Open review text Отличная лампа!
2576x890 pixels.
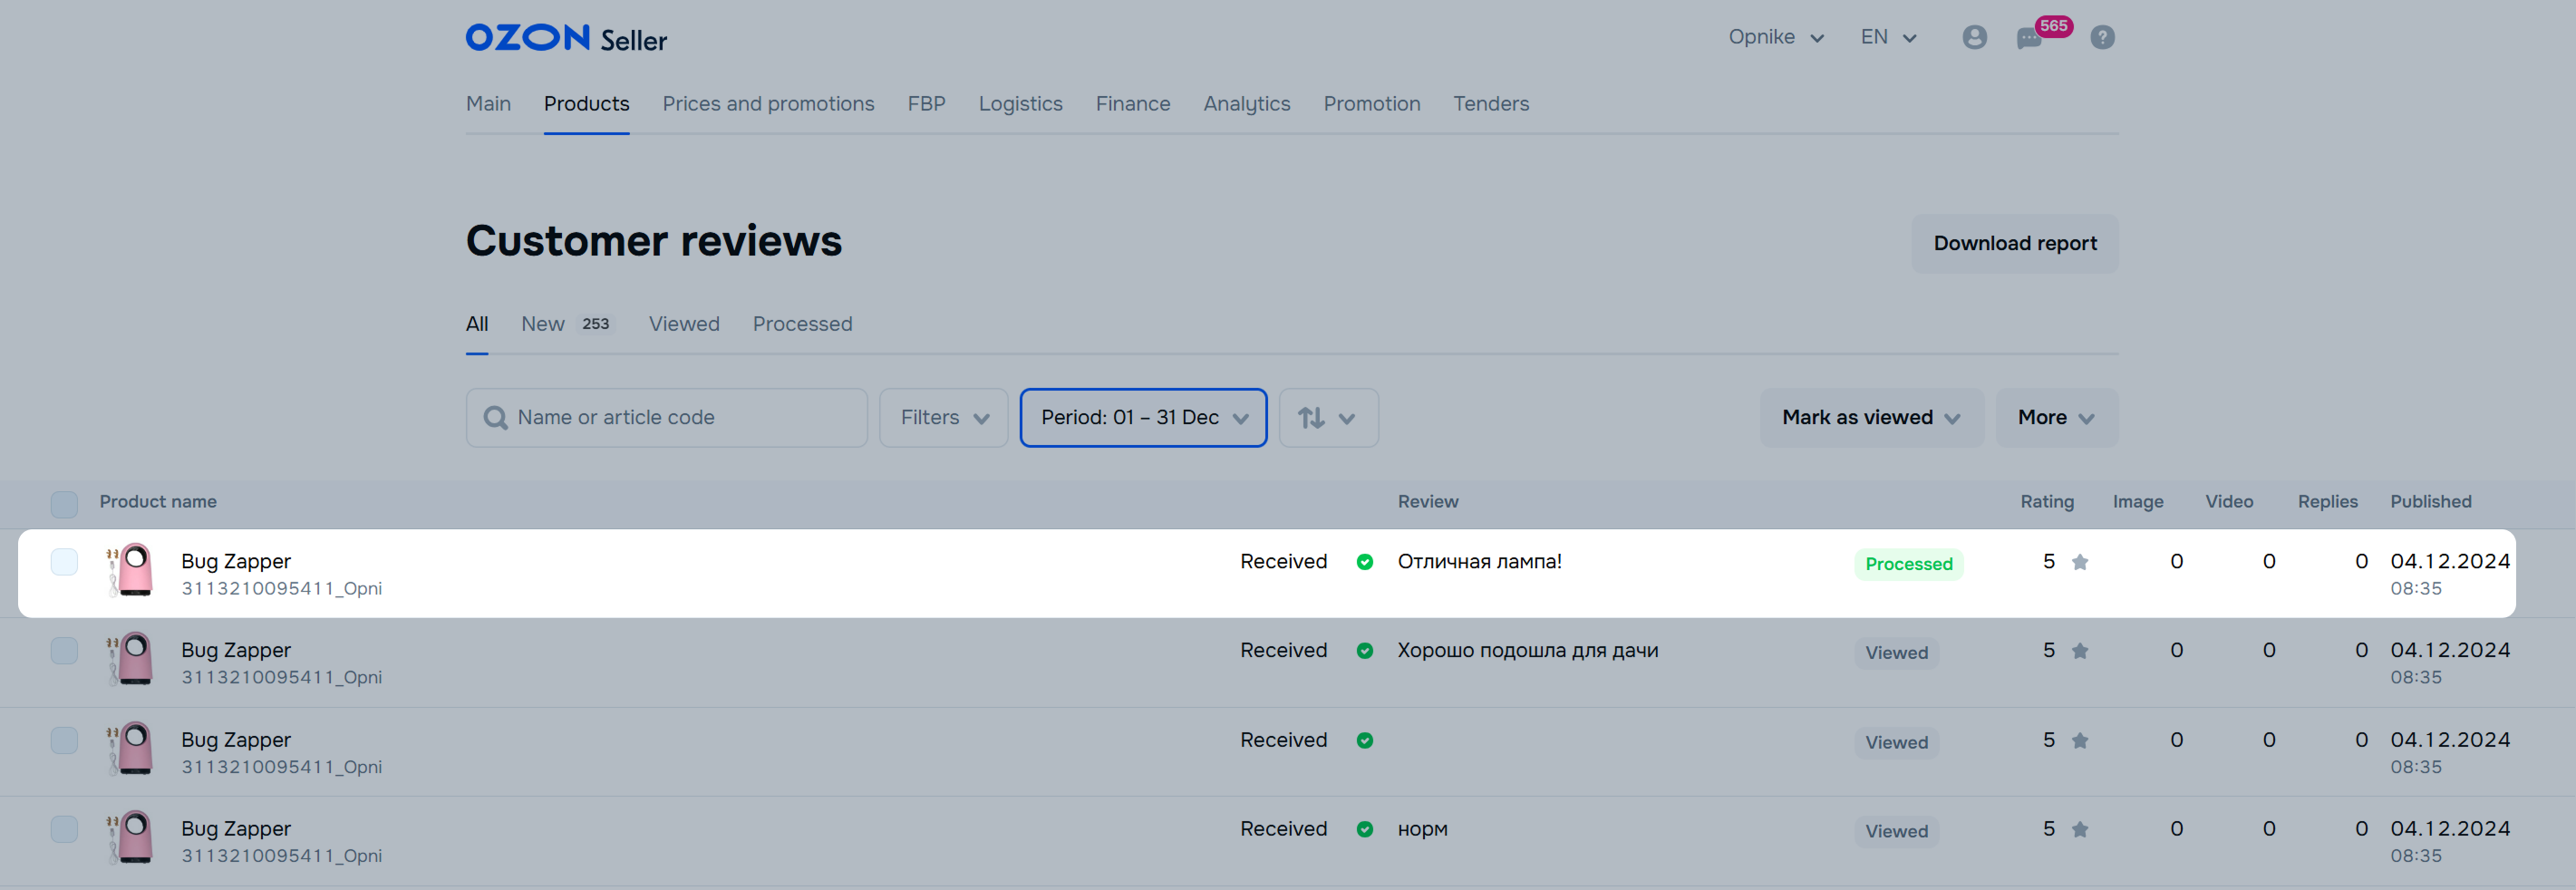tap(1479, 562)
